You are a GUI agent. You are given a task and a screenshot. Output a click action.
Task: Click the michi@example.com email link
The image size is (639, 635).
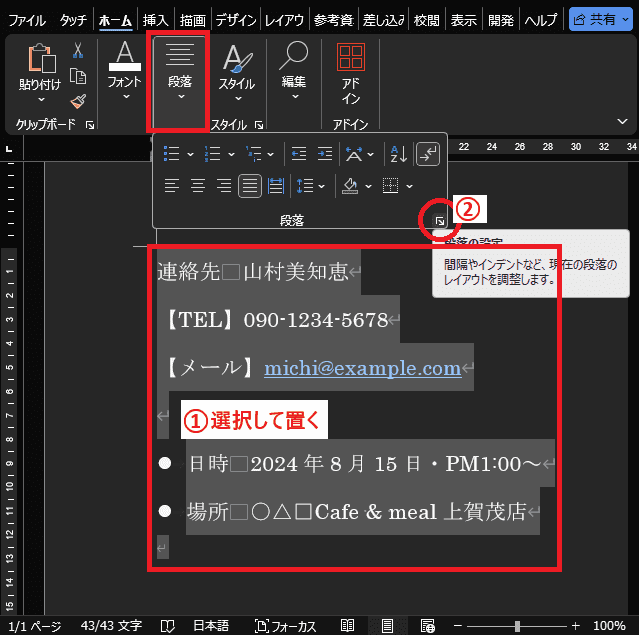pyautogui.click(x=362, y=368)
